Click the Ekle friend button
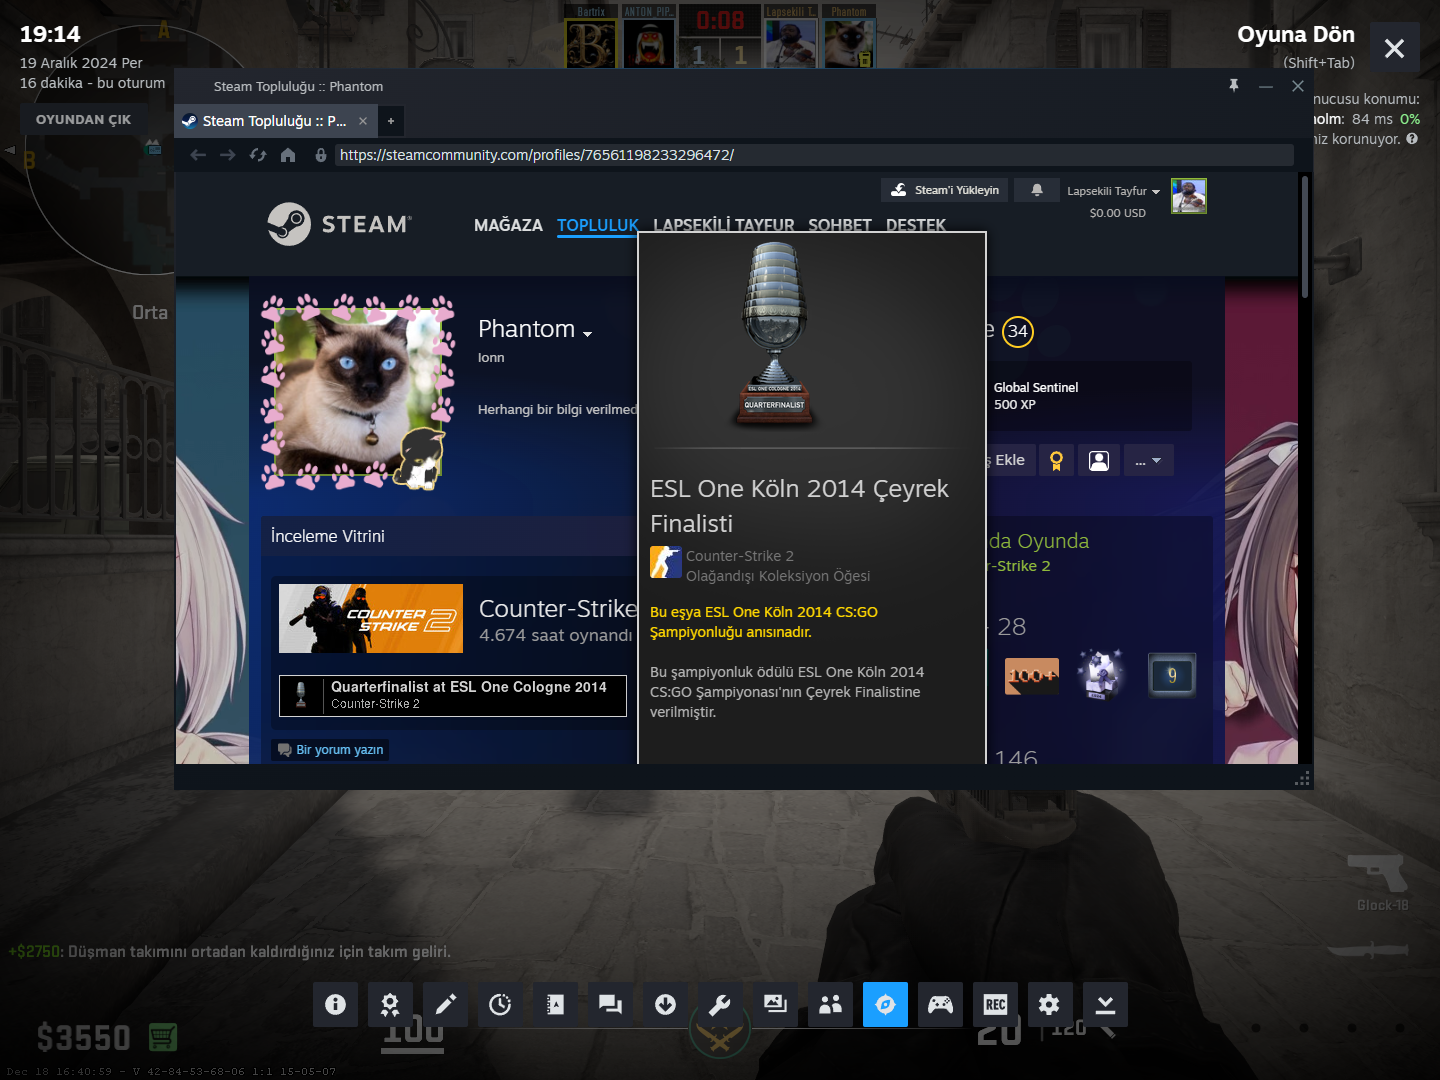The height and width of the screenshot is (1080, 1440). 1009,460
